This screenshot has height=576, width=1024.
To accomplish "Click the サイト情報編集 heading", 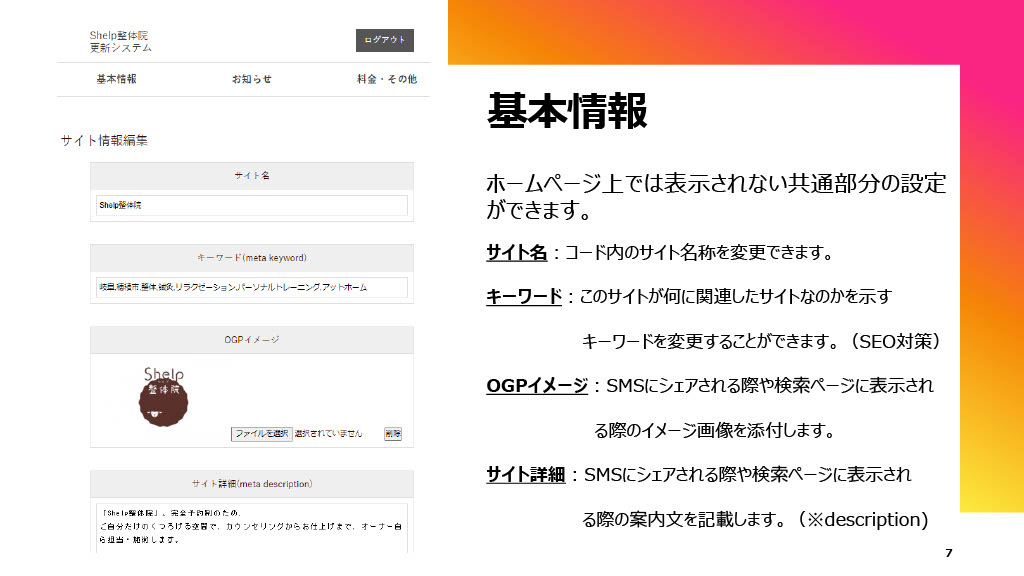I will (x=105, y=141).
